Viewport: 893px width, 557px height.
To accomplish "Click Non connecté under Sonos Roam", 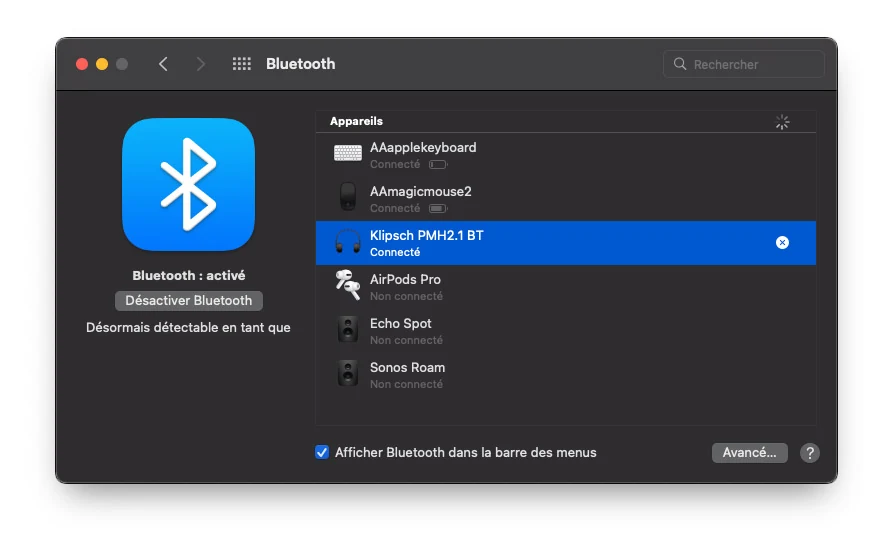I will tap(406, 384).
